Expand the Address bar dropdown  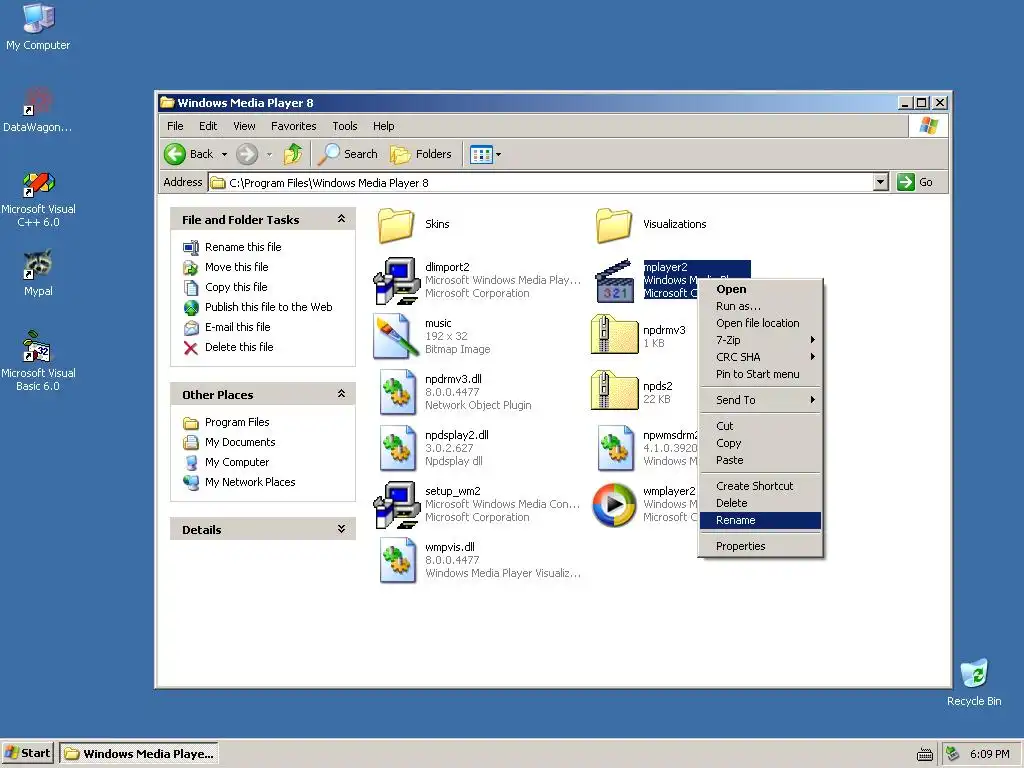(880, 182)
